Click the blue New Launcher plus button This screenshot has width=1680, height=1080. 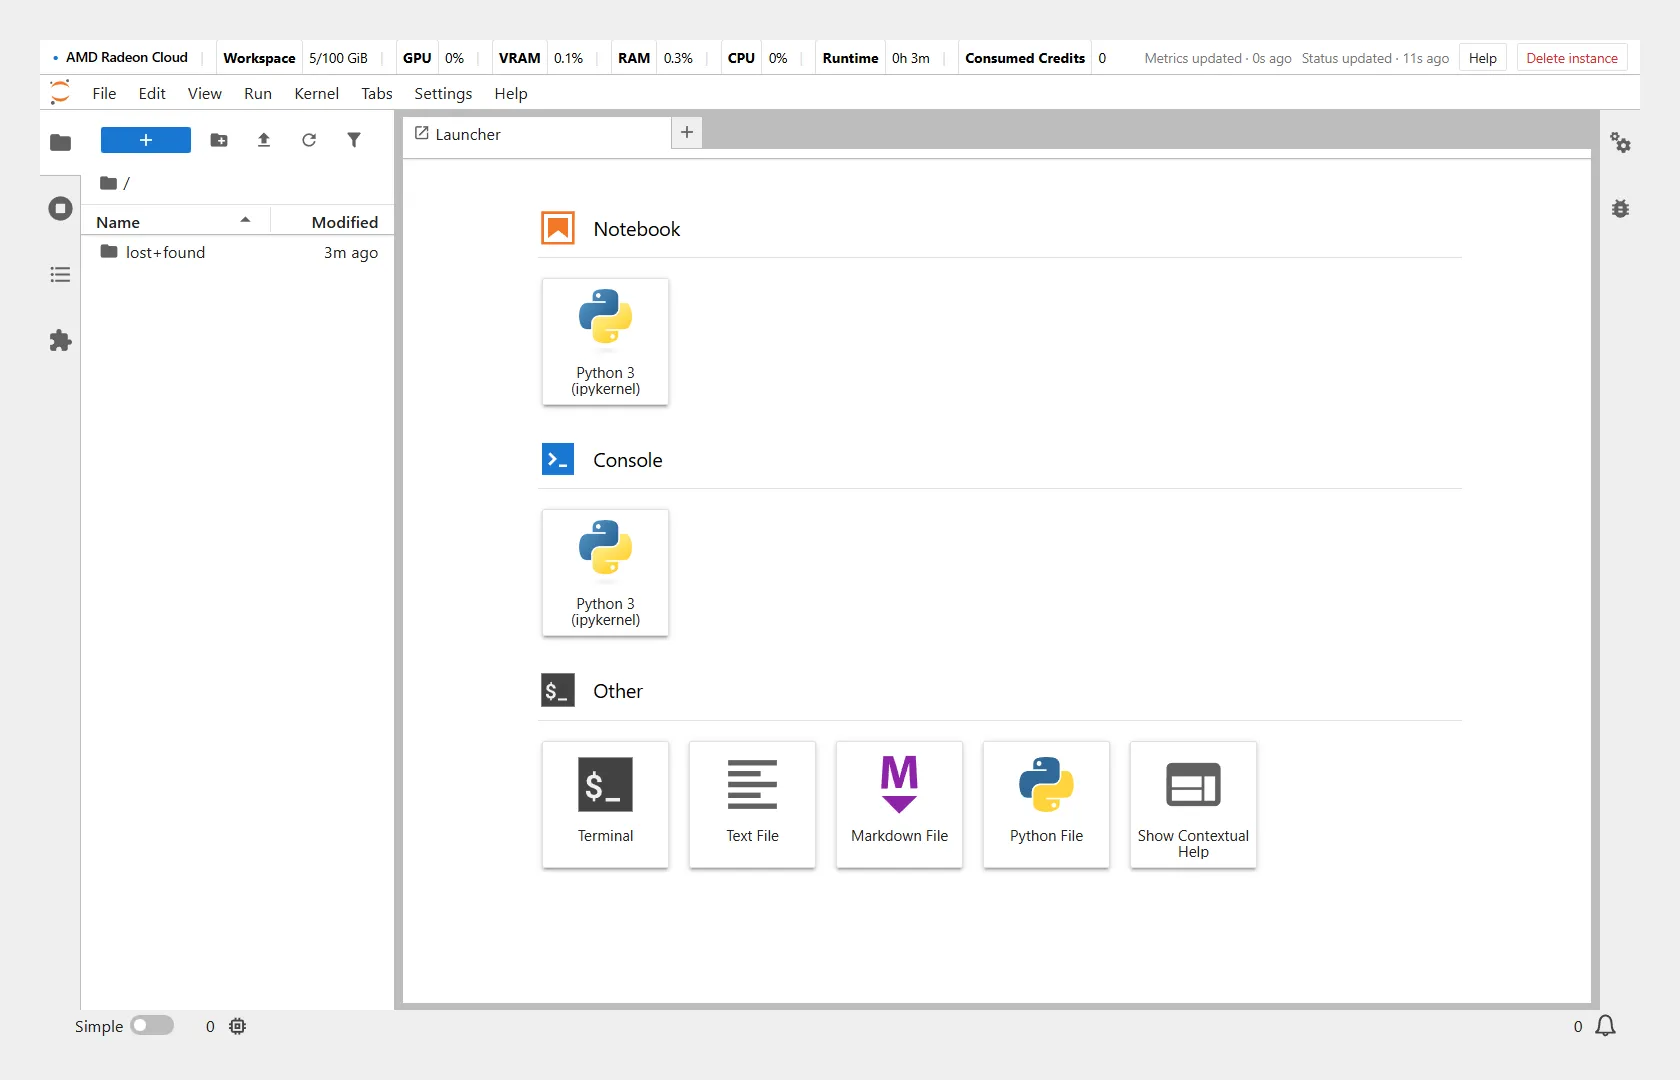click(x=146, y=140)
